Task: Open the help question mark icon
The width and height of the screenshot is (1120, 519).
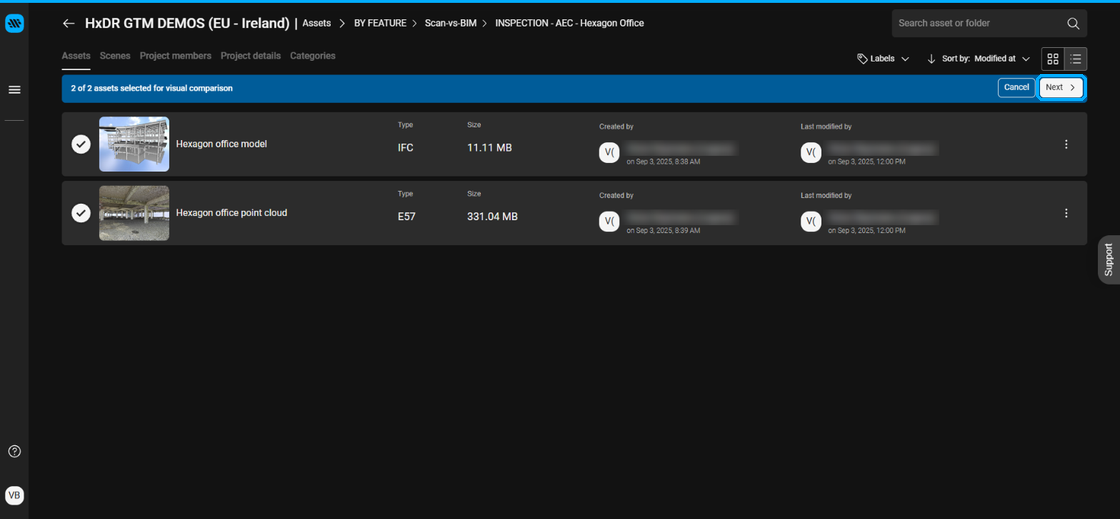Action: tap(14, 451)
